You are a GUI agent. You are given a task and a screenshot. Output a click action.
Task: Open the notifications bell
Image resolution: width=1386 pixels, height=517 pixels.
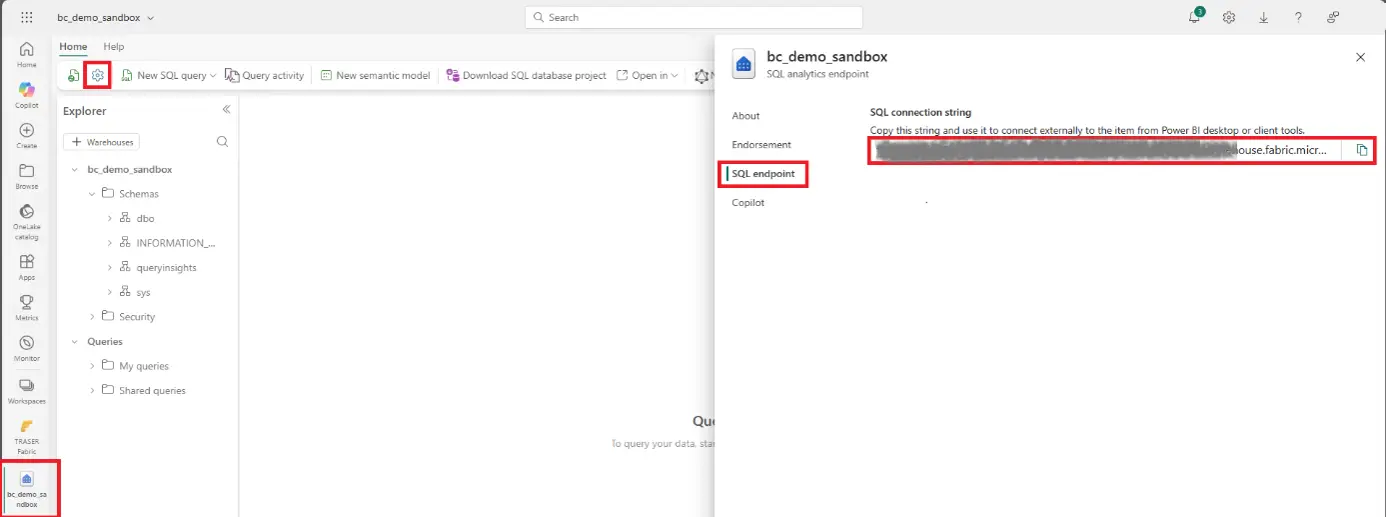pyautogui.click(x=1195, y=17)
